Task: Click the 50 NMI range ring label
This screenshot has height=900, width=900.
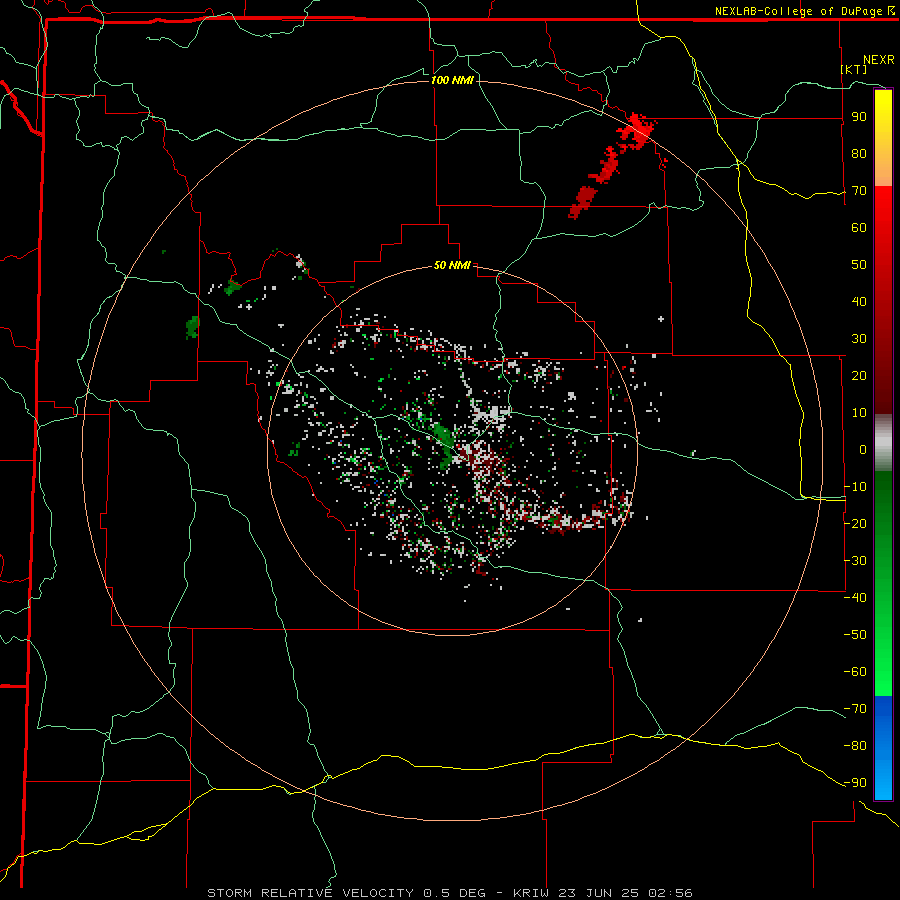Action: (452, 265)
